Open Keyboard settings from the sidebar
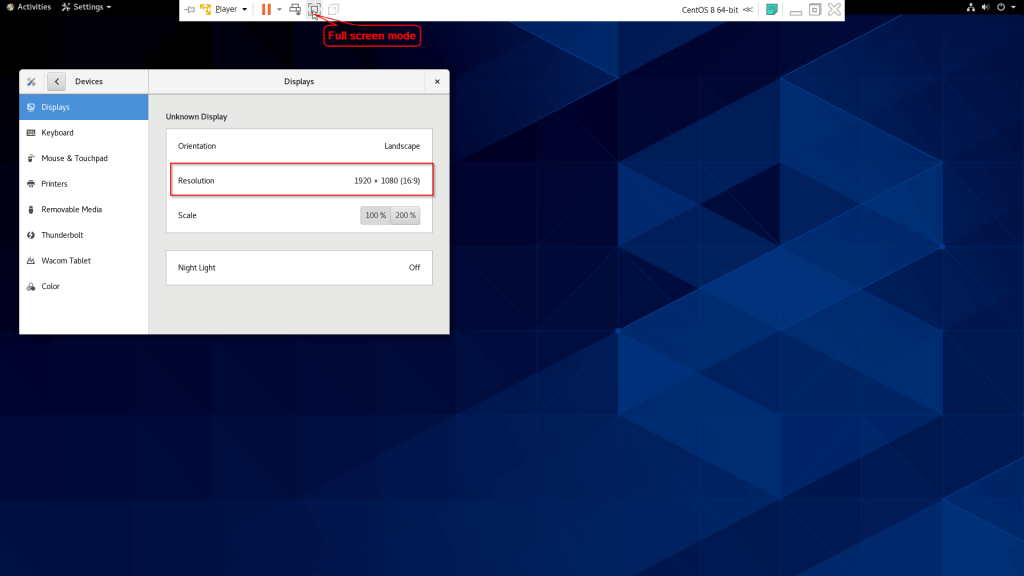1024x576 pixels. 57,132
